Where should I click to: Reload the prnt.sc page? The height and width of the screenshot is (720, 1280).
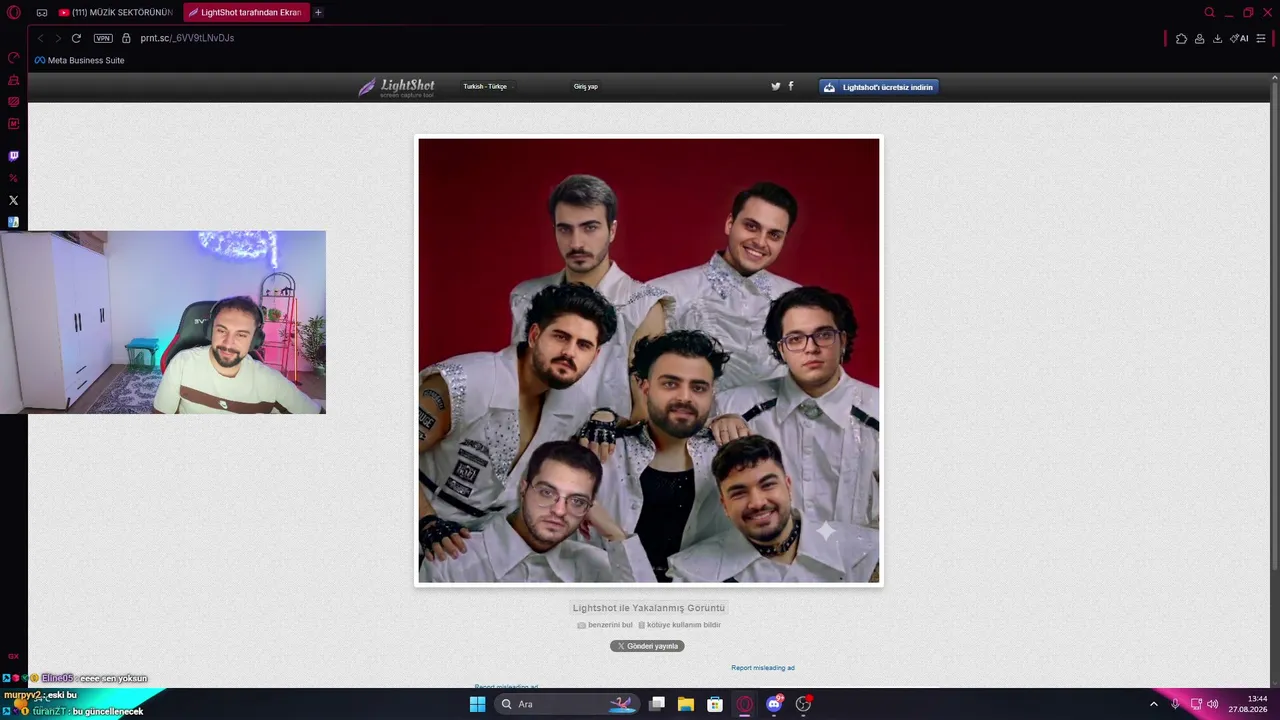pos(76,38)
